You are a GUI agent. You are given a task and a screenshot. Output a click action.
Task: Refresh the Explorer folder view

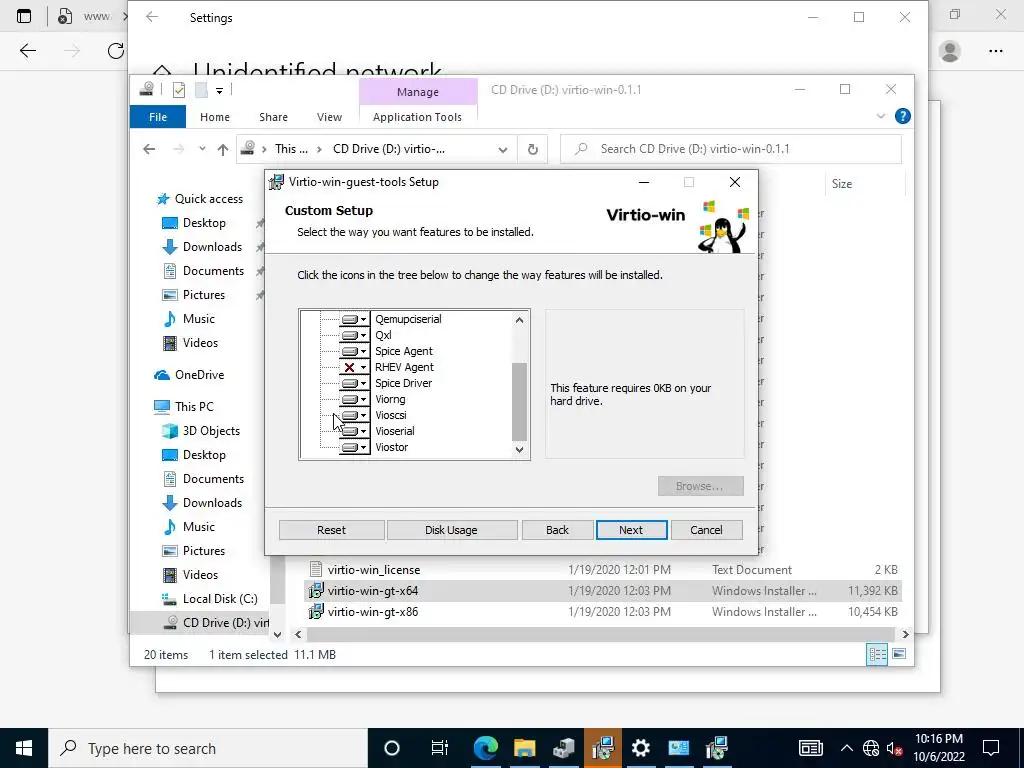pyautogui.click(x=533, y=150)
